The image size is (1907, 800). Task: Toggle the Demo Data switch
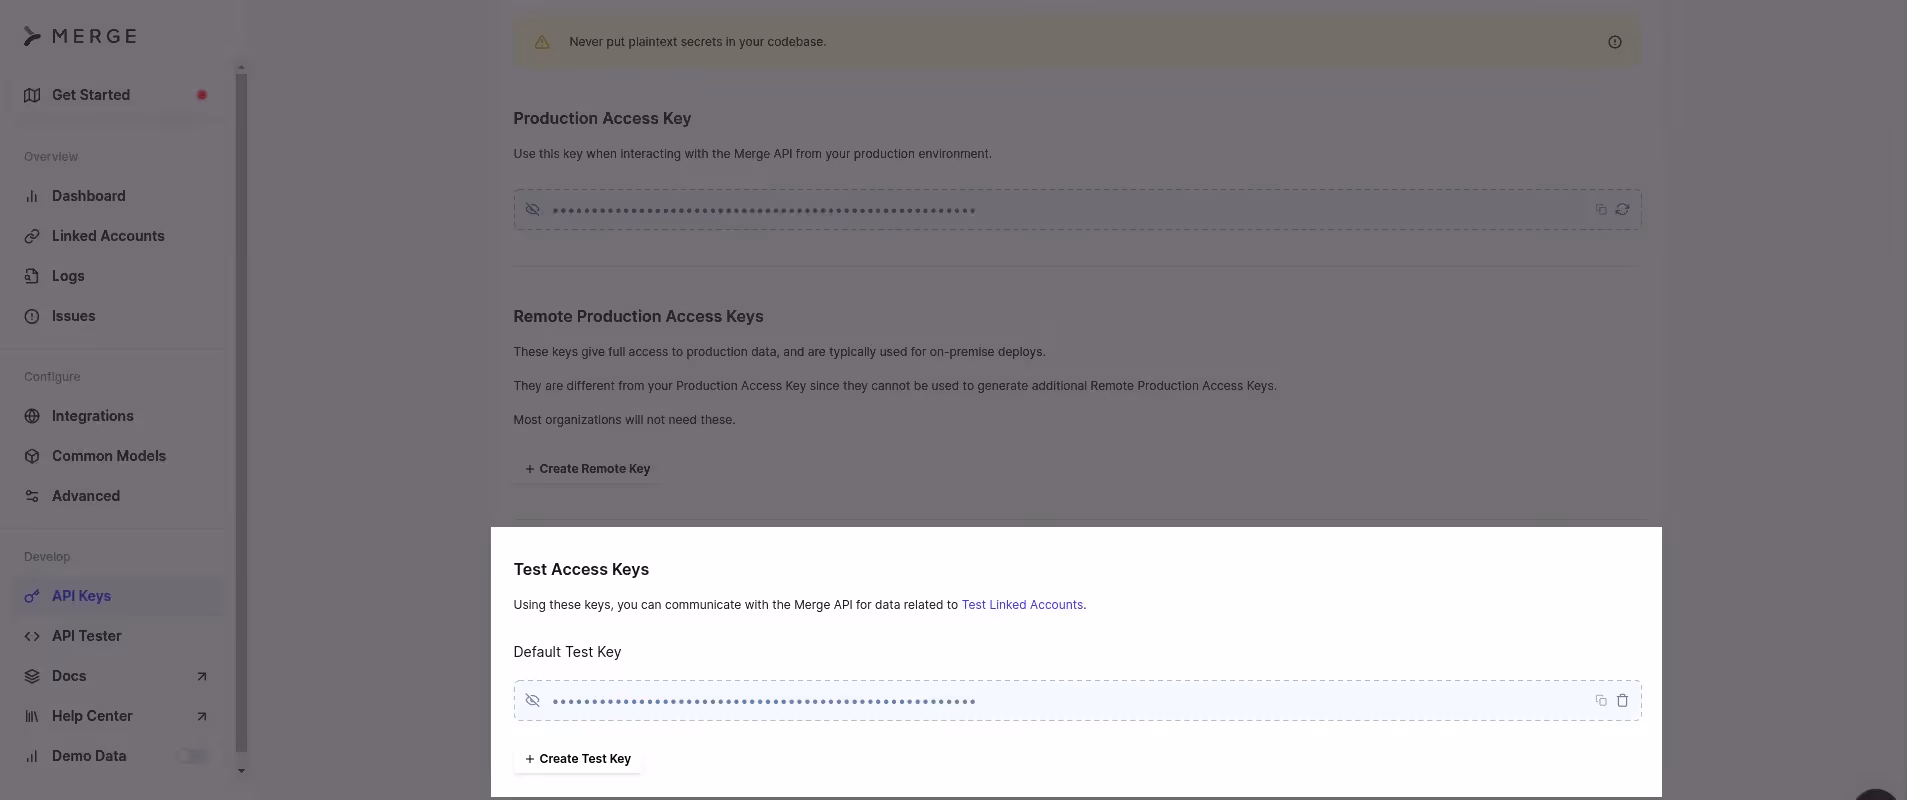tap(193, 756)
